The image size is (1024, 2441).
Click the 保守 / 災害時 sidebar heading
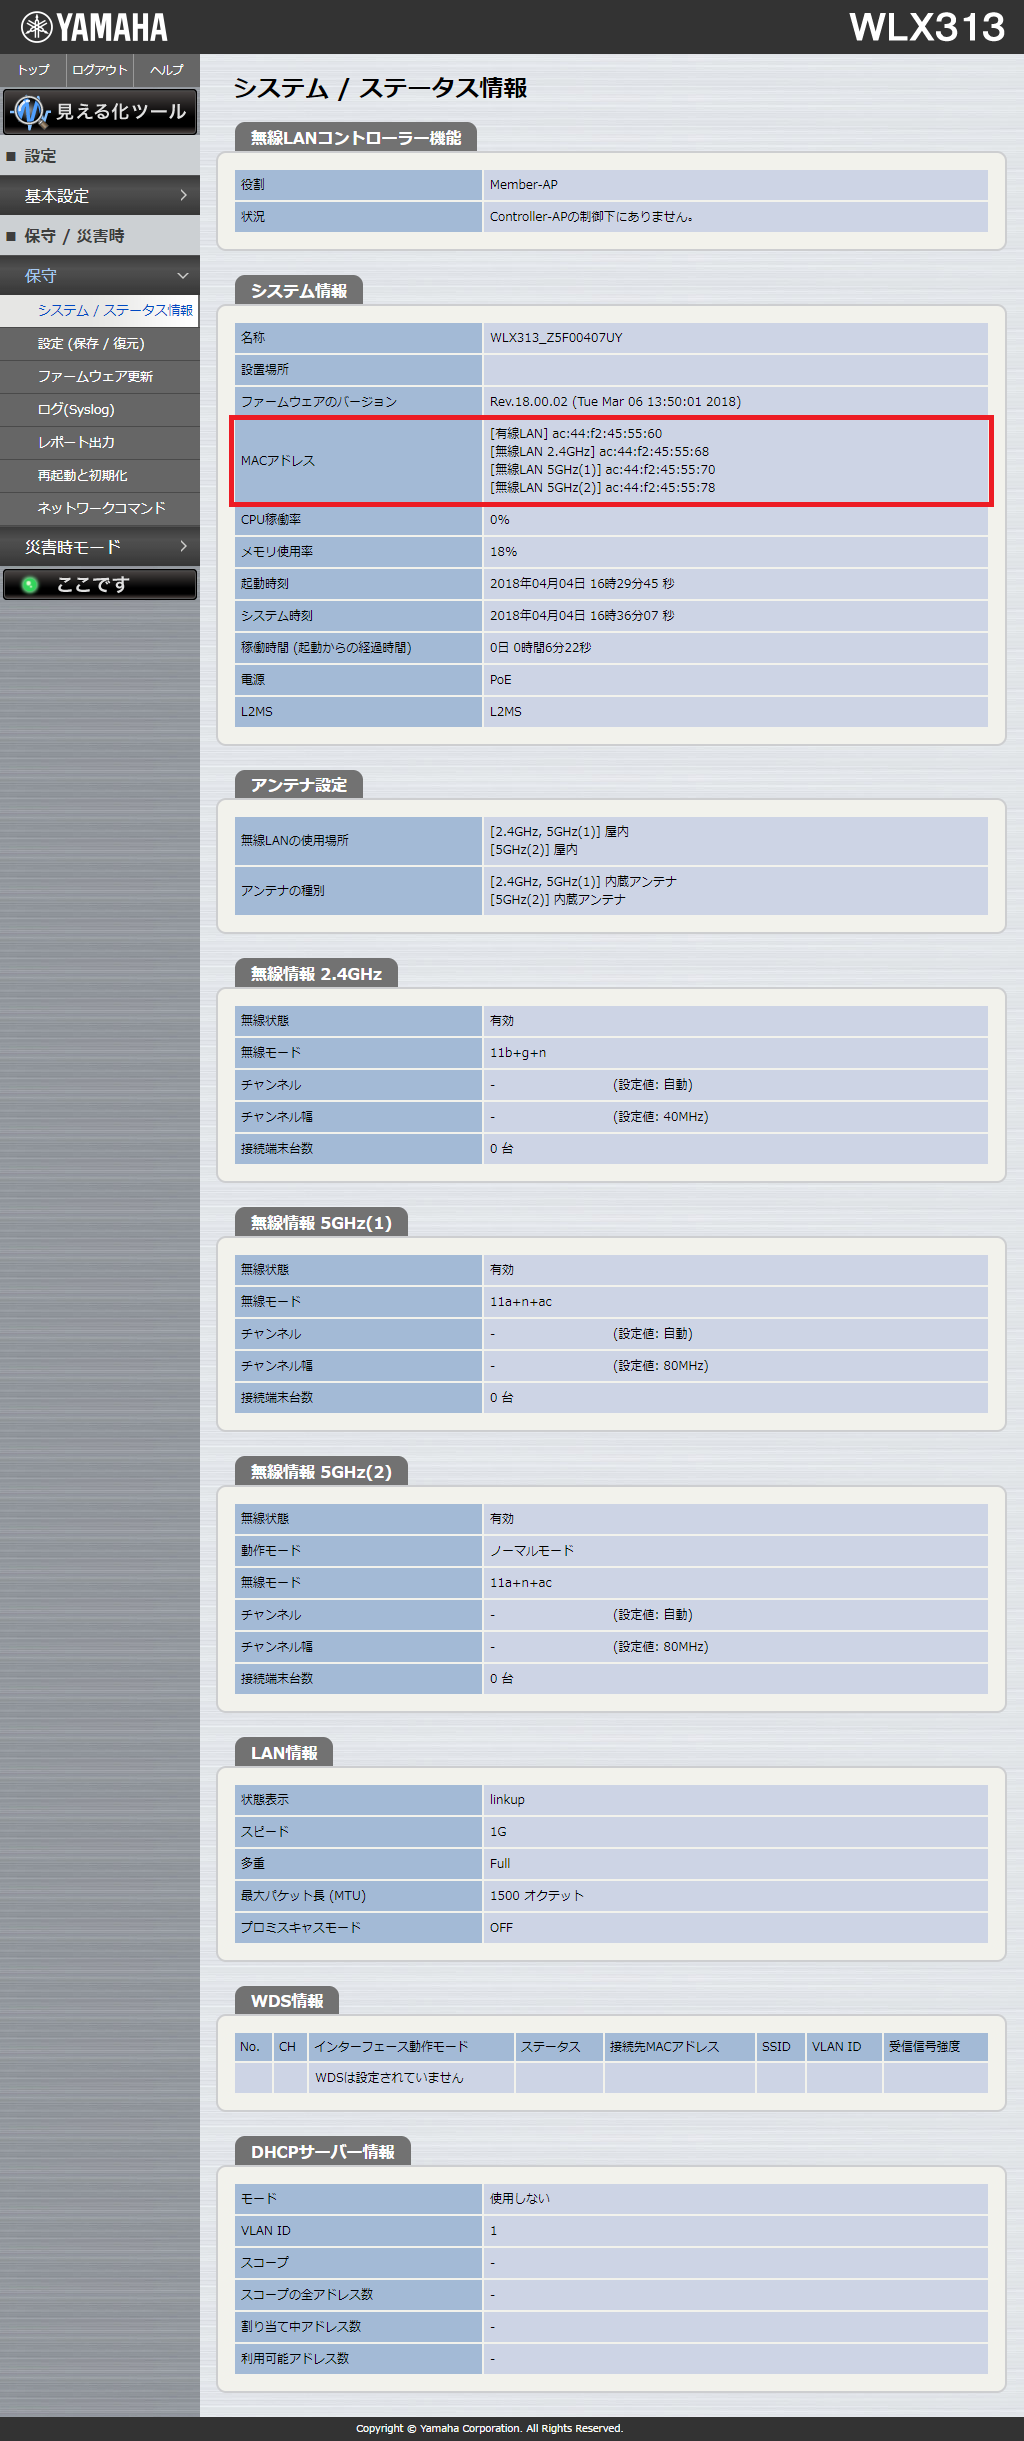point(100,236)
